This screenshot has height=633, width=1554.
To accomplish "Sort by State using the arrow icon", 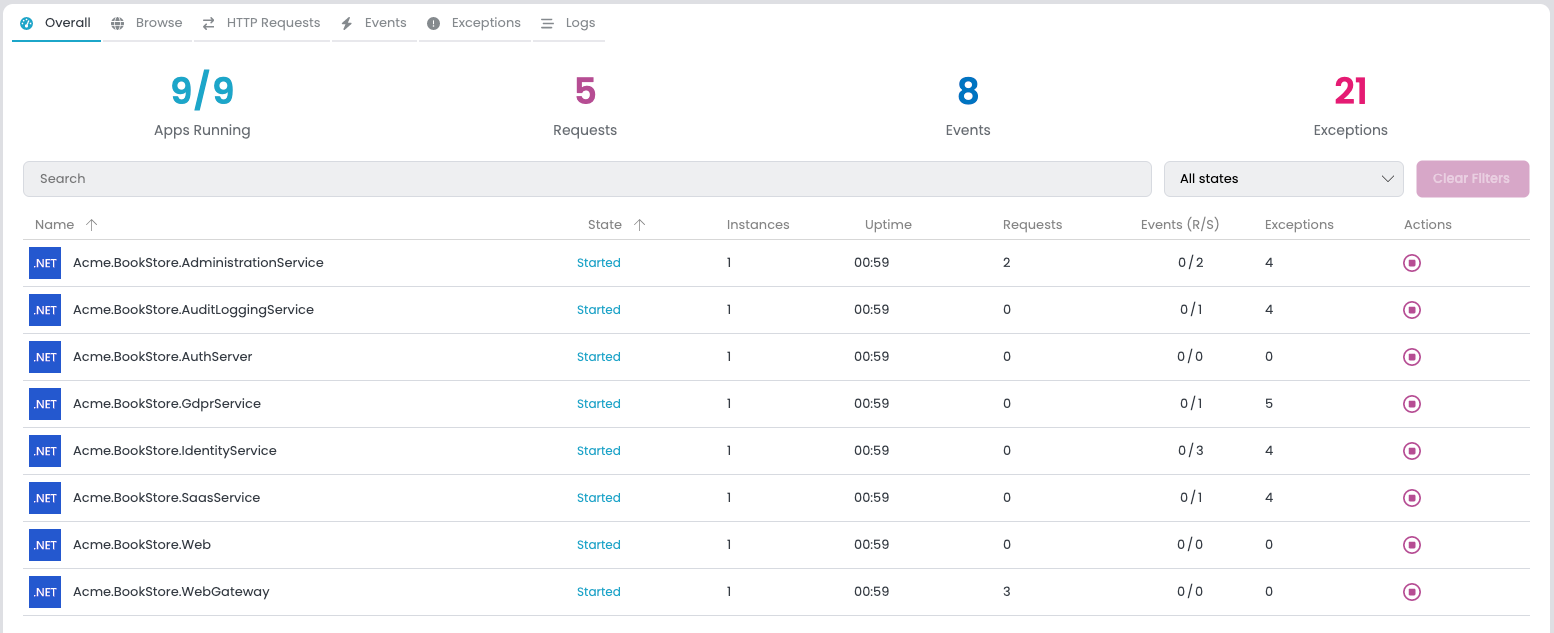I will (640, 225).
